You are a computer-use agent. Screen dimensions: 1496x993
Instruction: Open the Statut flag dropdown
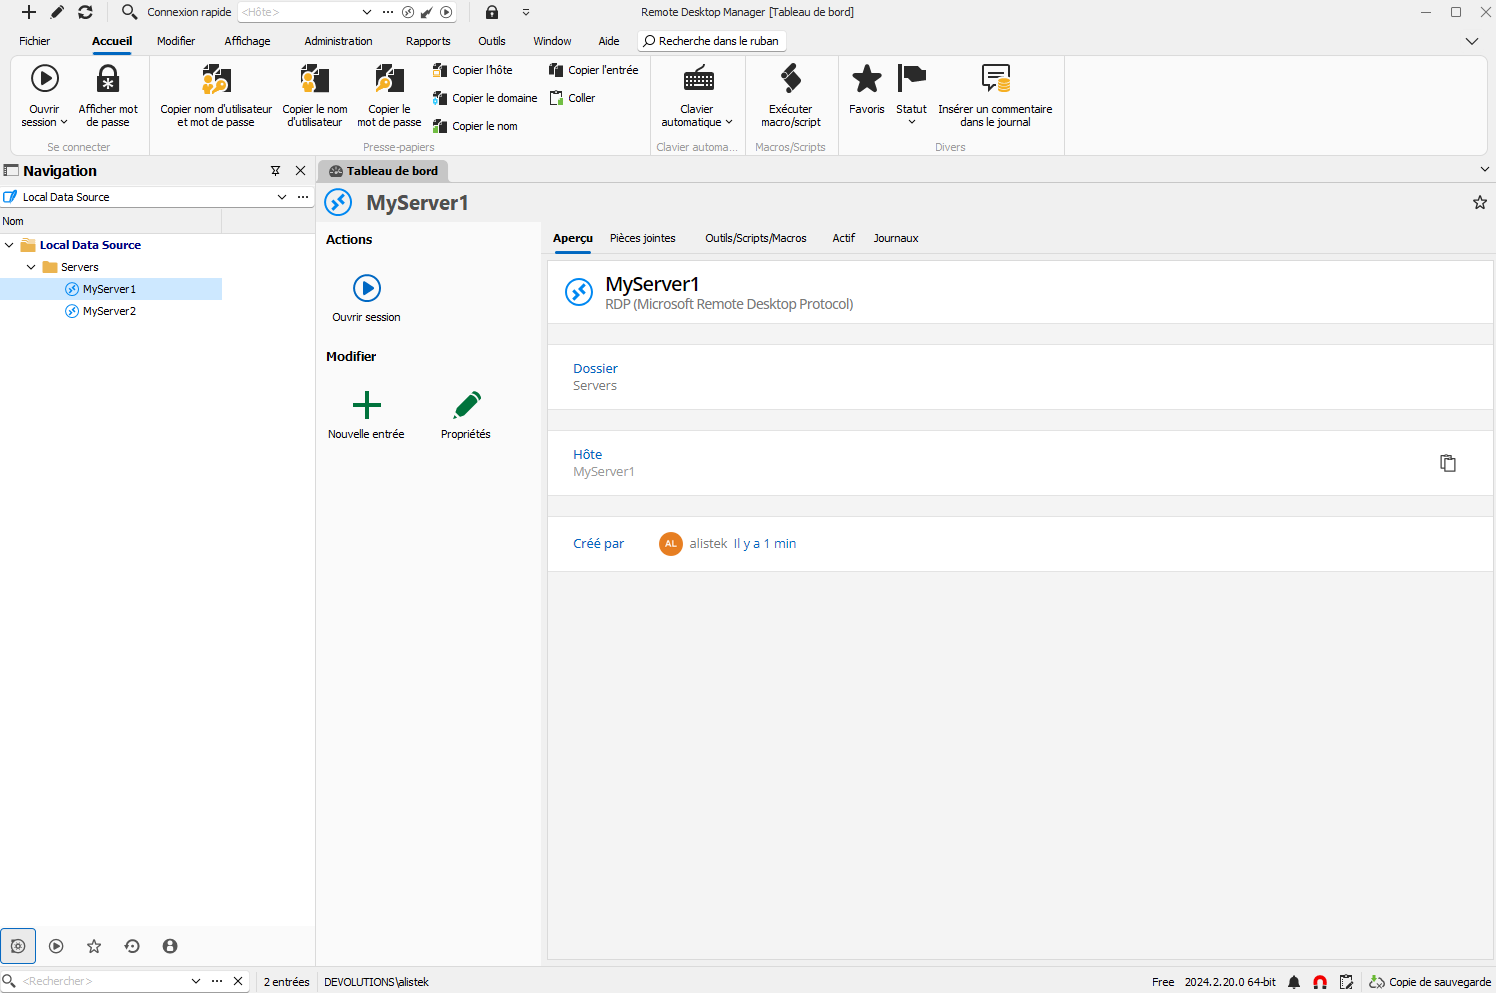[x=912, y=95]
